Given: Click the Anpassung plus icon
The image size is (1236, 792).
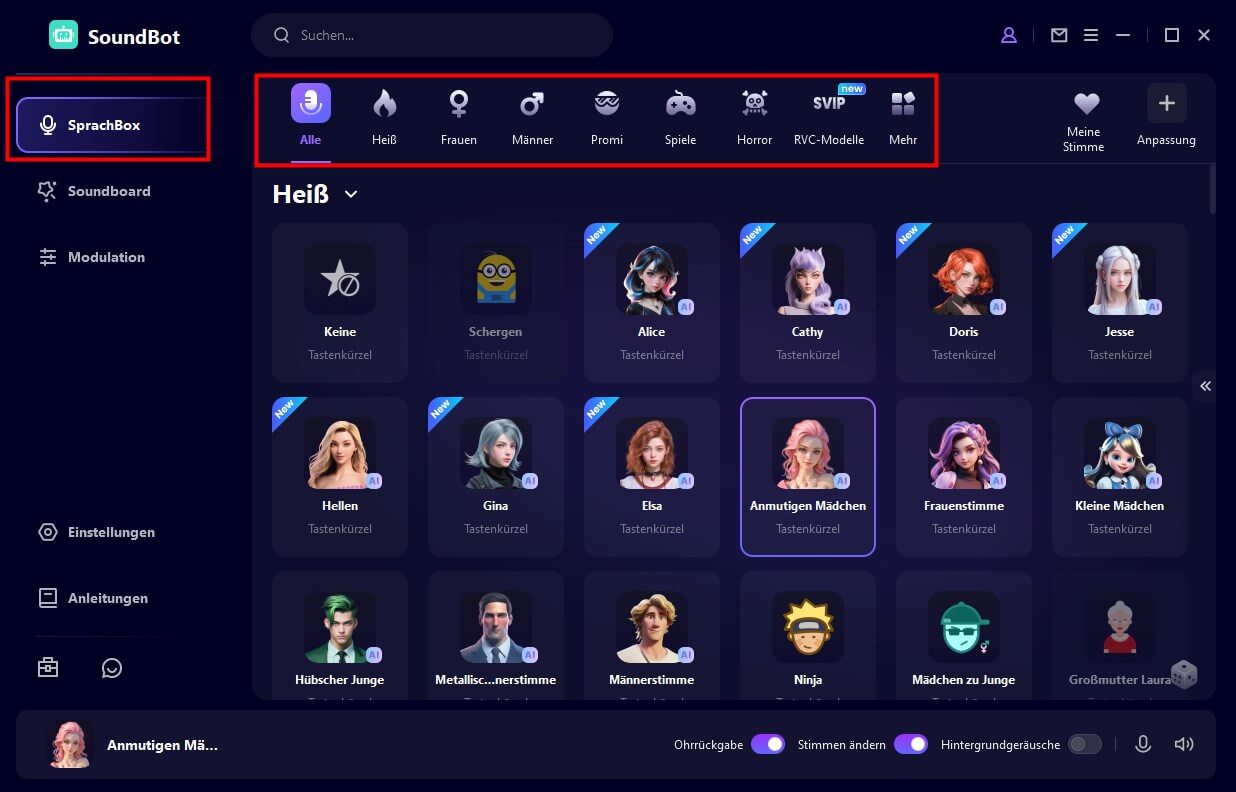Looking at the screenshot, I should 1166,103.
